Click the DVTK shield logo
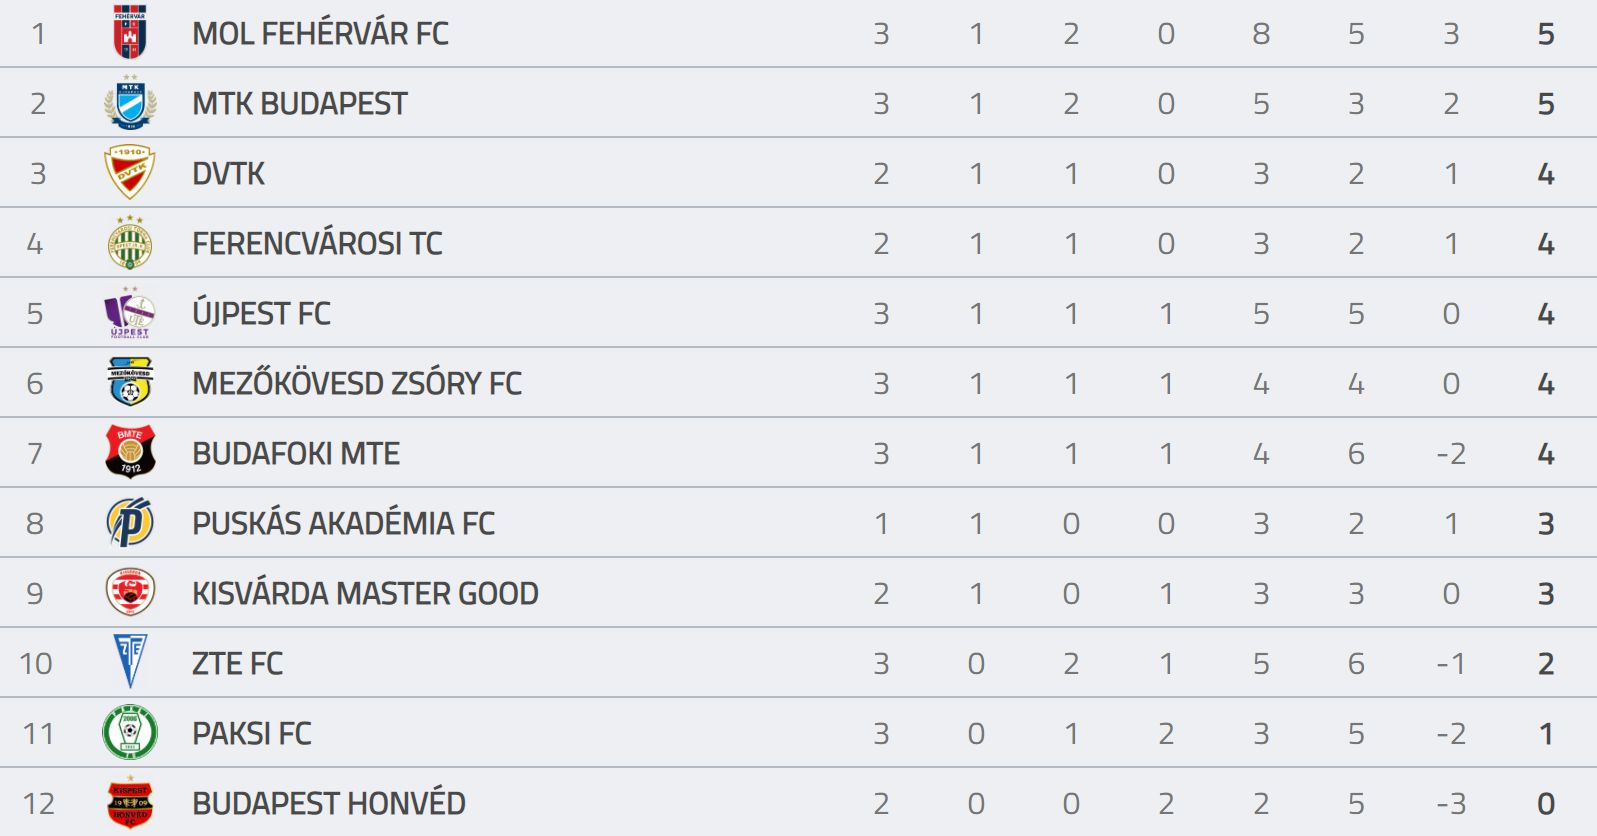This screenshot has width=1597, height=836. [x=130, y=172]
